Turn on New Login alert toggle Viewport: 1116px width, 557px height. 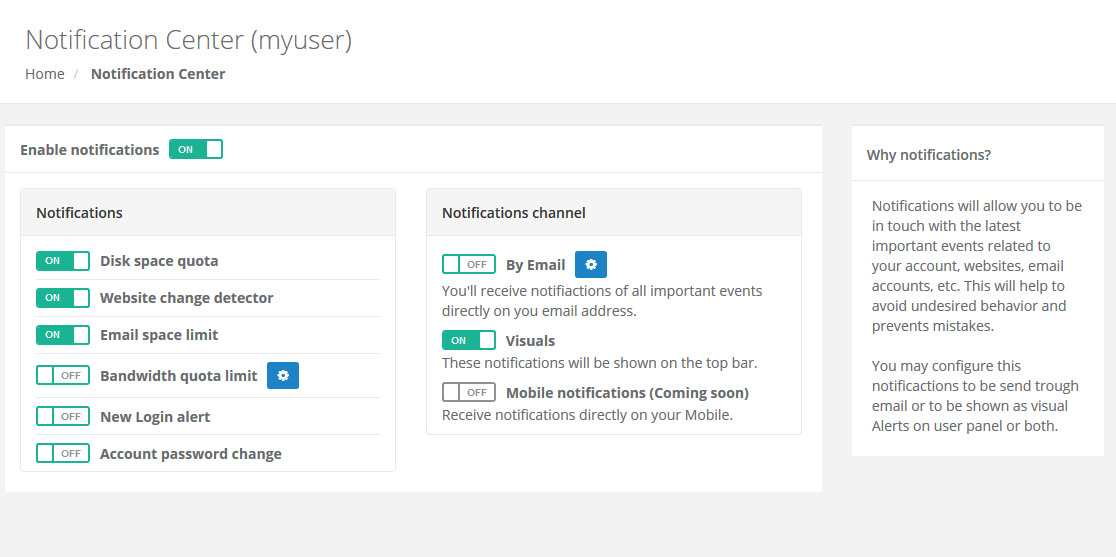pyautogui.click(x=63, y=417)
